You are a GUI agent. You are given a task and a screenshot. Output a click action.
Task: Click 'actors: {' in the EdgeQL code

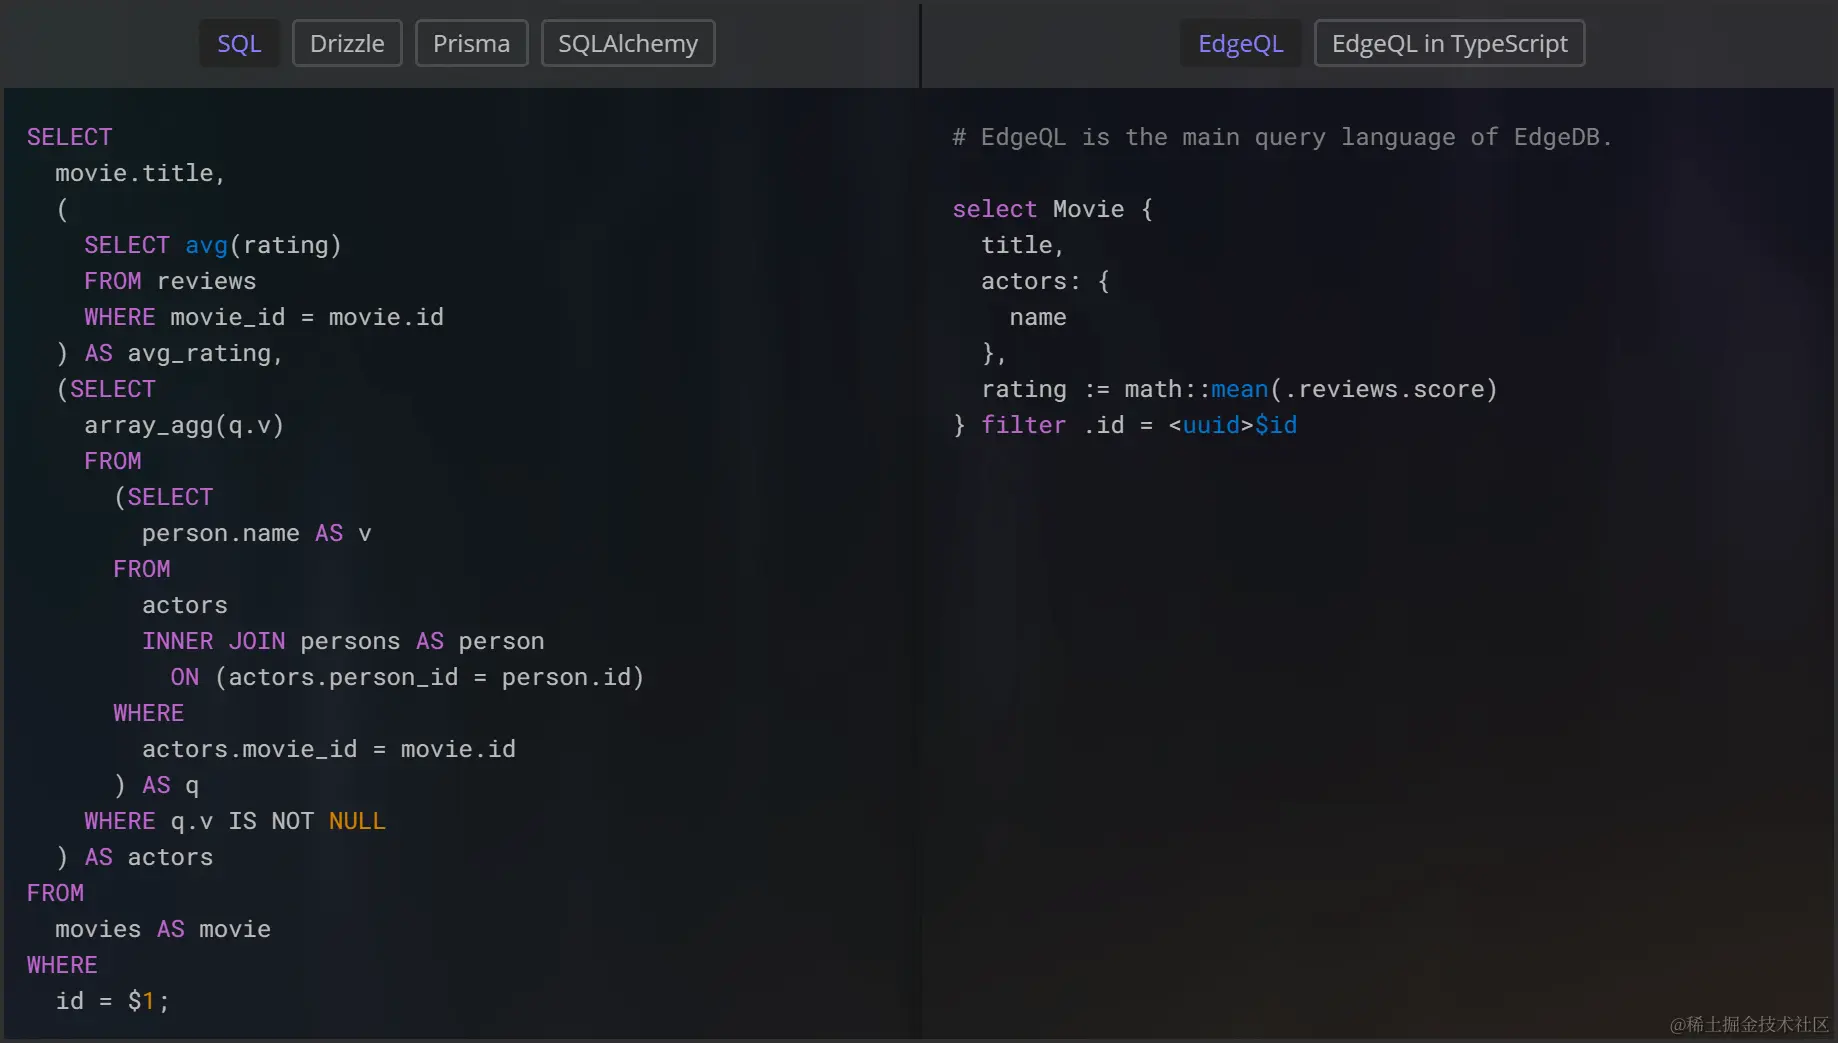1045,281
